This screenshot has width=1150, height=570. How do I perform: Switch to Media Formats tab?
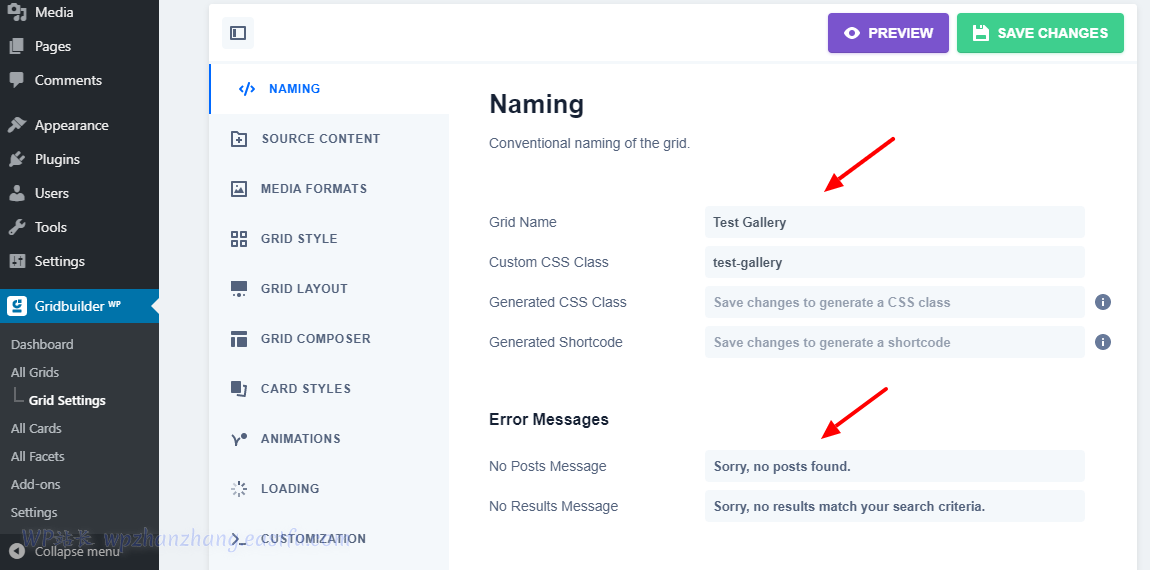(x=329, y=189)
